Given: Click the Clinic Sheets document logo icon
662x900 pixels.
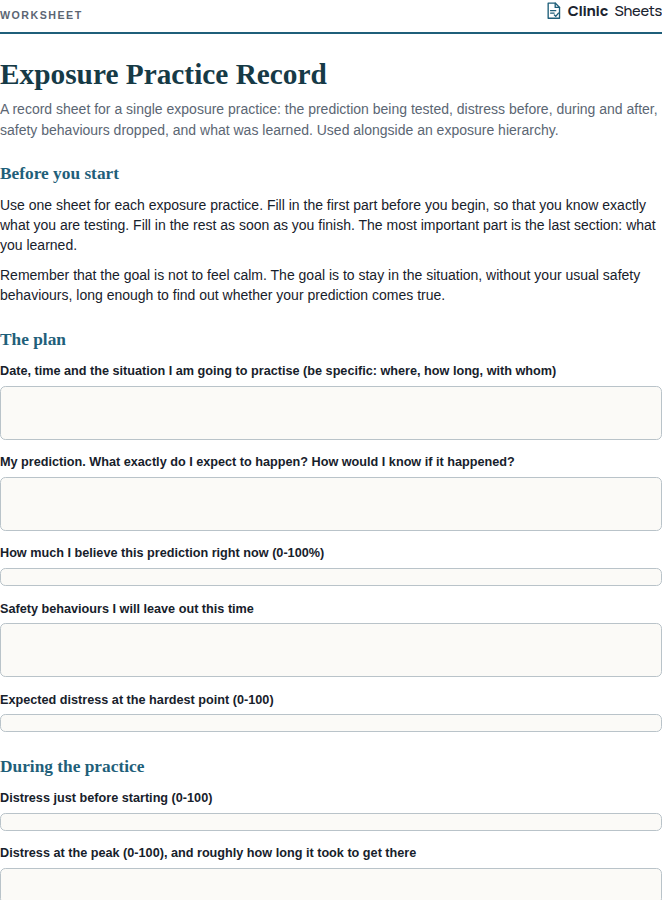Looking at the screenshot, I should (x=553, y=11).
